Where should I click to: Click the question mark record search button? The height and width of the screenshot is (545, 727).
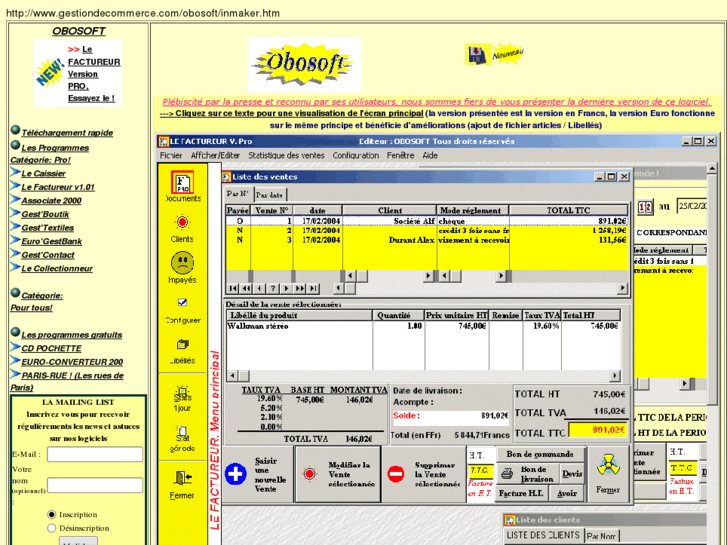tap(273, 289)
